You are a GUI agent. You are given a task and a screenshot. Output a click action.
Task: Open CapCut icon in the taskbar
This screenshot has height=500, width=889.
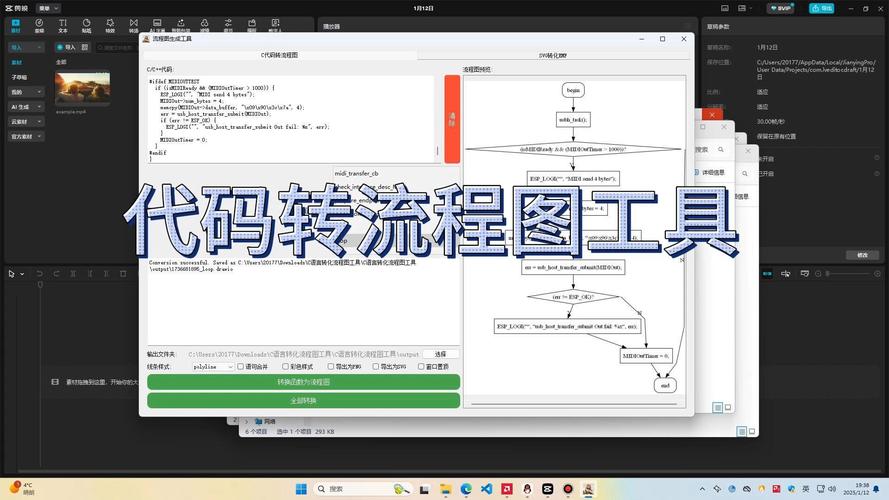pos(548,489)
